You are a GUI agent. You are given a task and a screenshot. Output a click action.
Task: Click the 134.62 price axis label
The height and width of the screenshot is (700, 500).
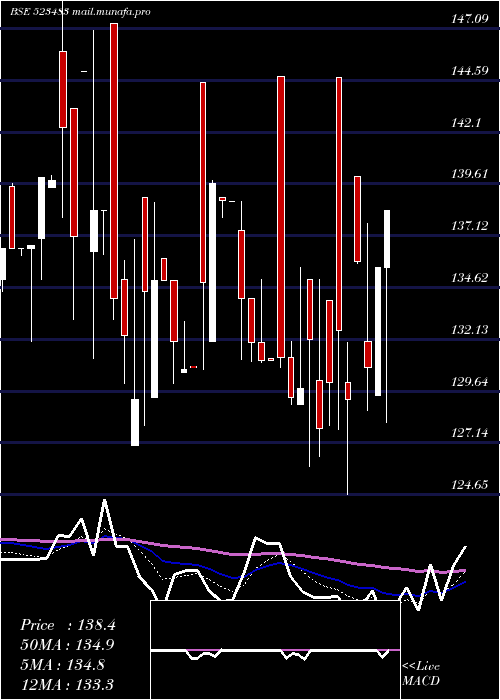470,278
